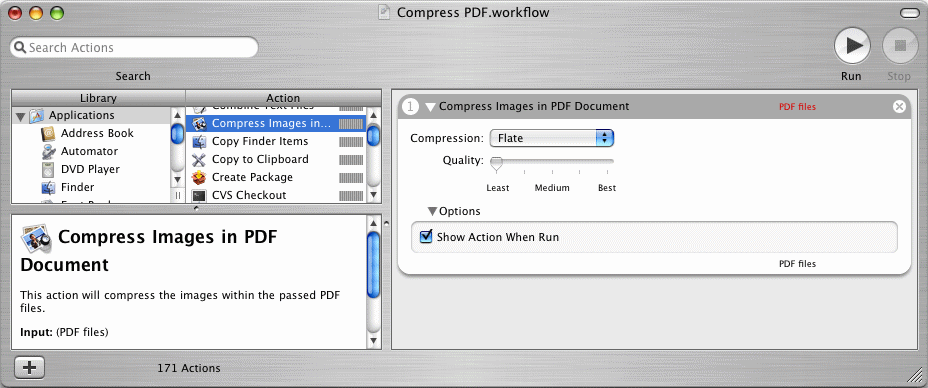Click the Address Book icon in Library

tap(48, 134)
